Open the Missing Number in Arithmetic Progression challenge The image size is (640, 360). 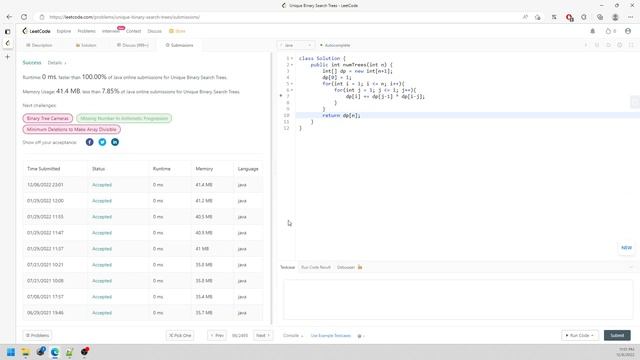[124, 118]
